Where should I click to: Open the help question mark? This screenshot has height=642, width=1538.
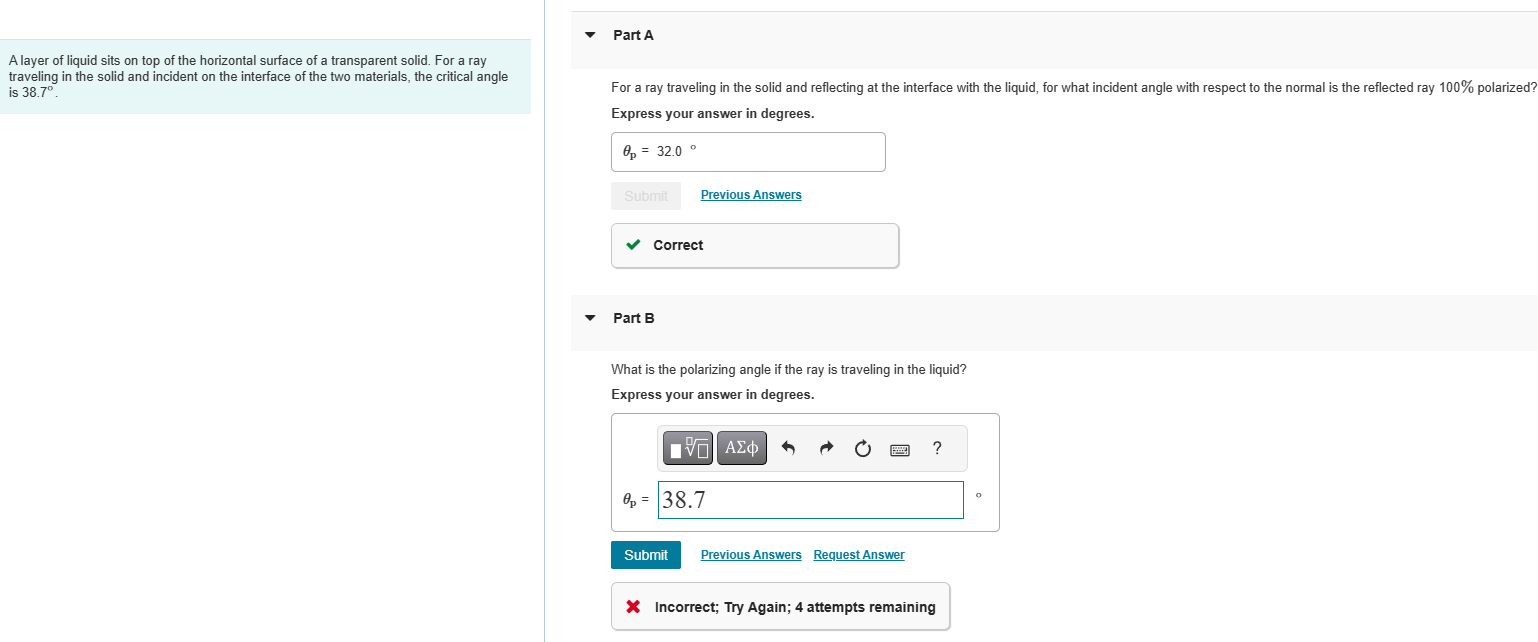coord(936,448)
